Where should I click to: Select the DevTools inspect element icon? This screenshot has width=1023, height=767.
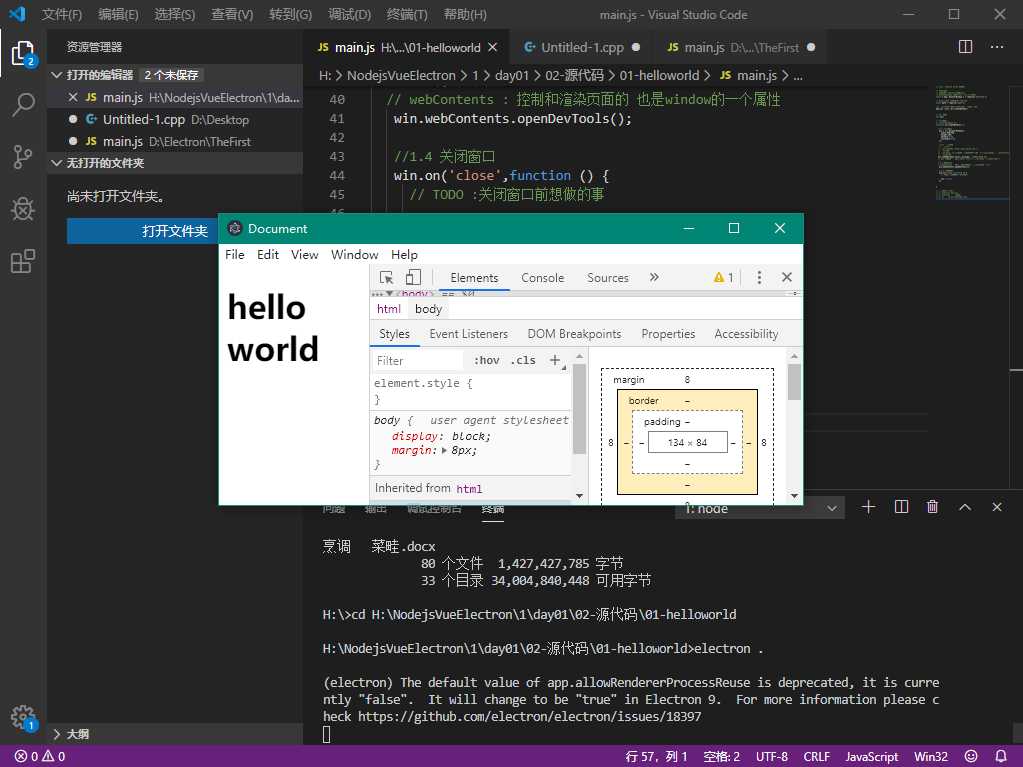point(386,277)
